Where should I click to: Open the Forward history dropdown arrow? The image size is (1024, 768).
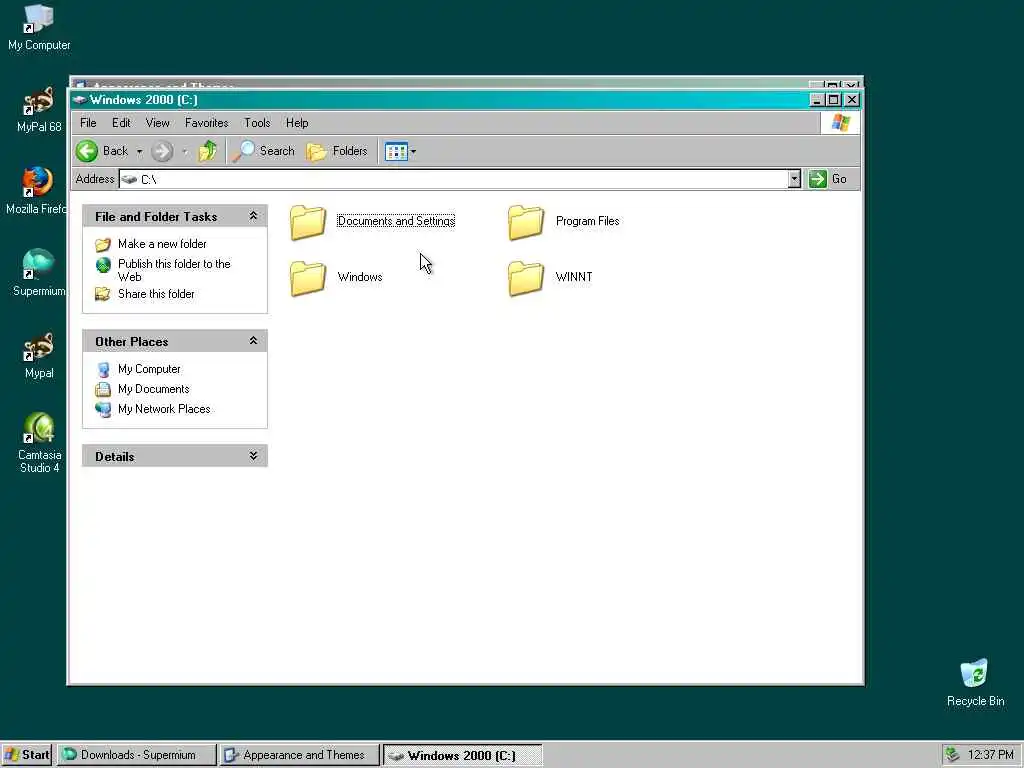[185, 152]
